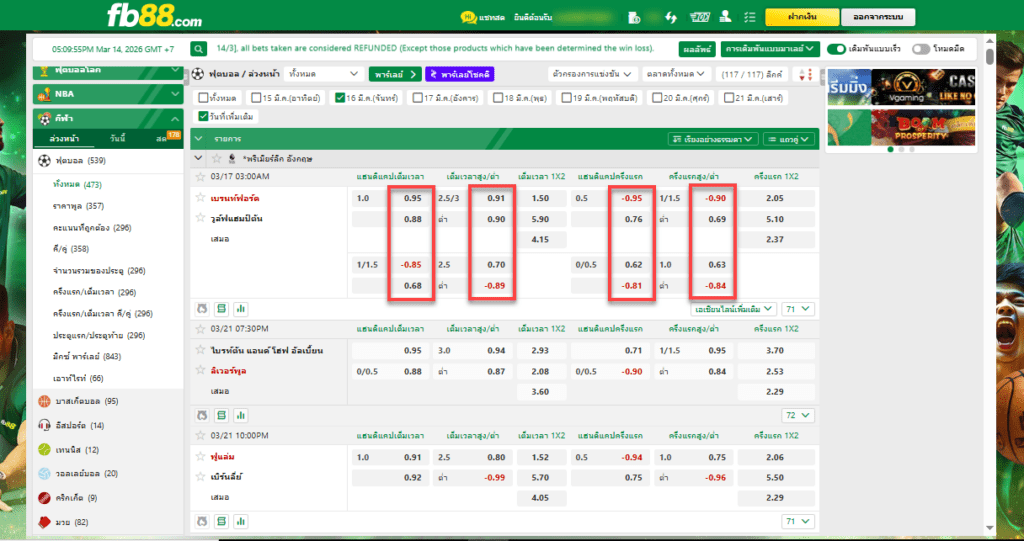Click the yellow ฝากเงิน deposit button
This screenshot has width=1024, height=541.
(802, 17)
